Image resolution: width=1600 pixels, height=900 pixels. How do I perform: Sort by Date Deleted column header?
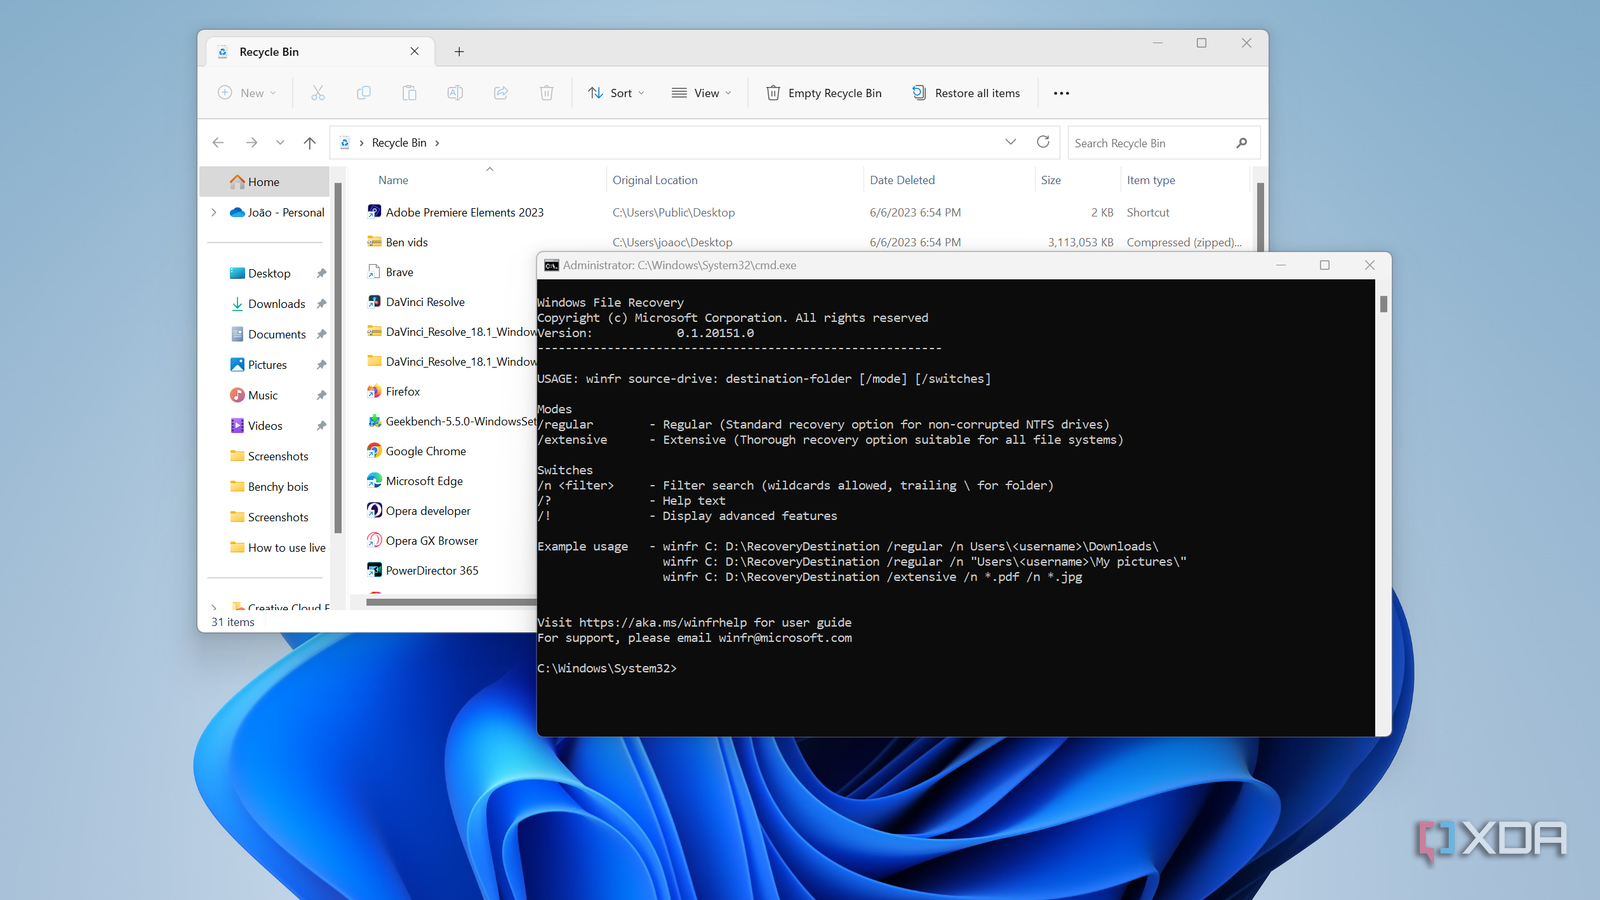click(902, 180)
